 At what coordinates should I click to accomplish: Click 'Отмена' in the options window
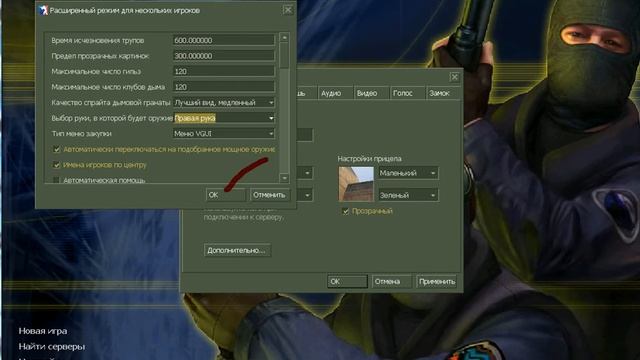391,281
